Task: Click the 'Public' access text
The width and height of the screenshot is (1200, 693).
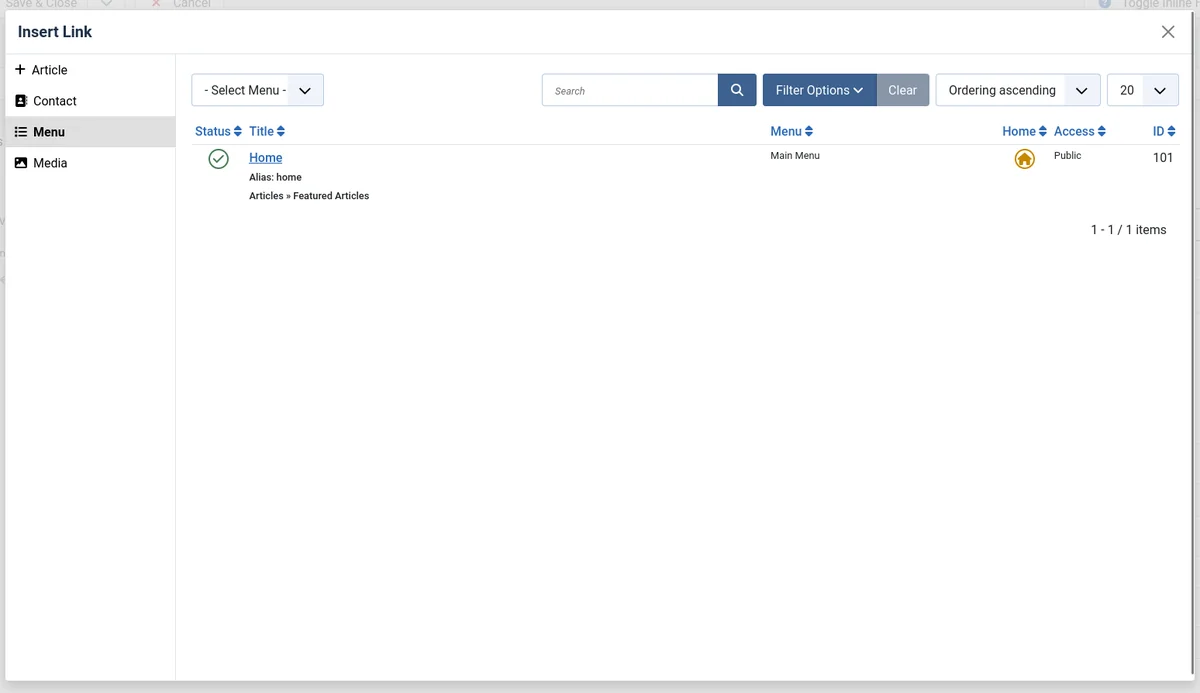Action: coord(1067,155)
